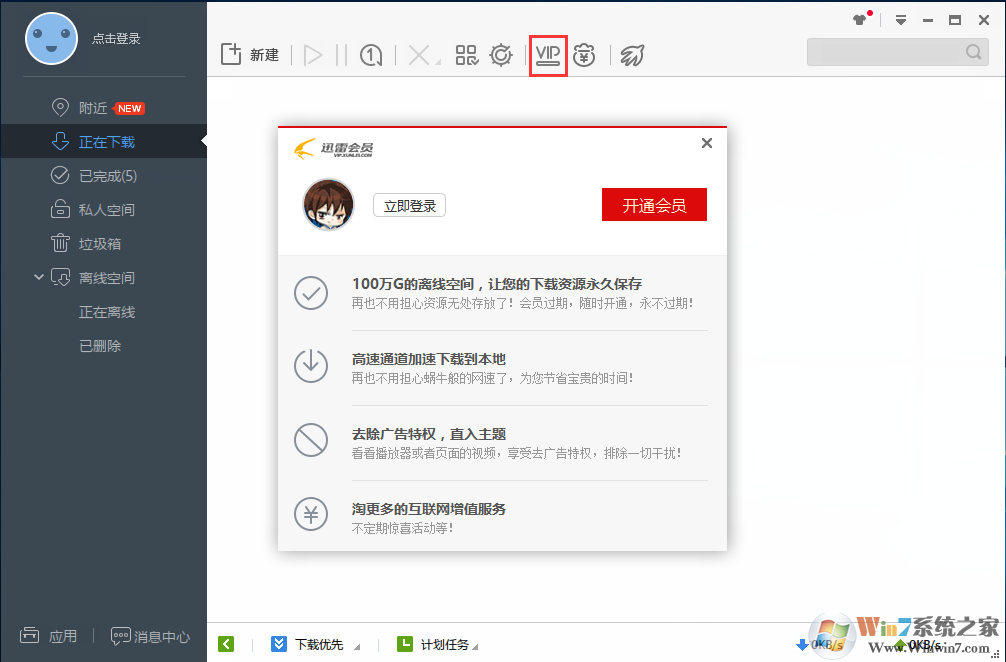This screenshot has width=1006, height=662.
Task: Start the selected download with the play icon
Action: tap(313, 55)
